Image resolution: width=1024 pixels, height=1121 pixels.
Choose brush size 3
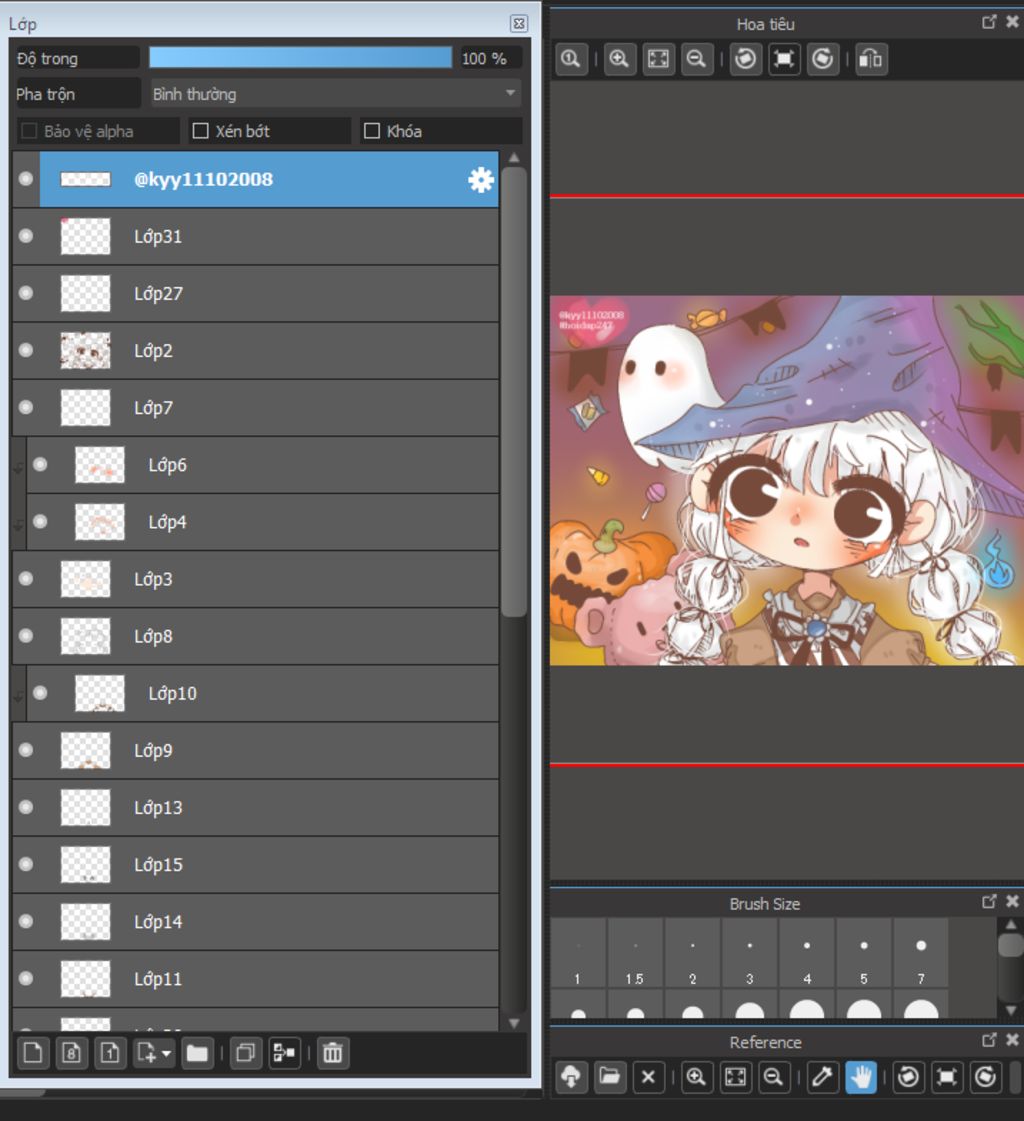point(749,953)
